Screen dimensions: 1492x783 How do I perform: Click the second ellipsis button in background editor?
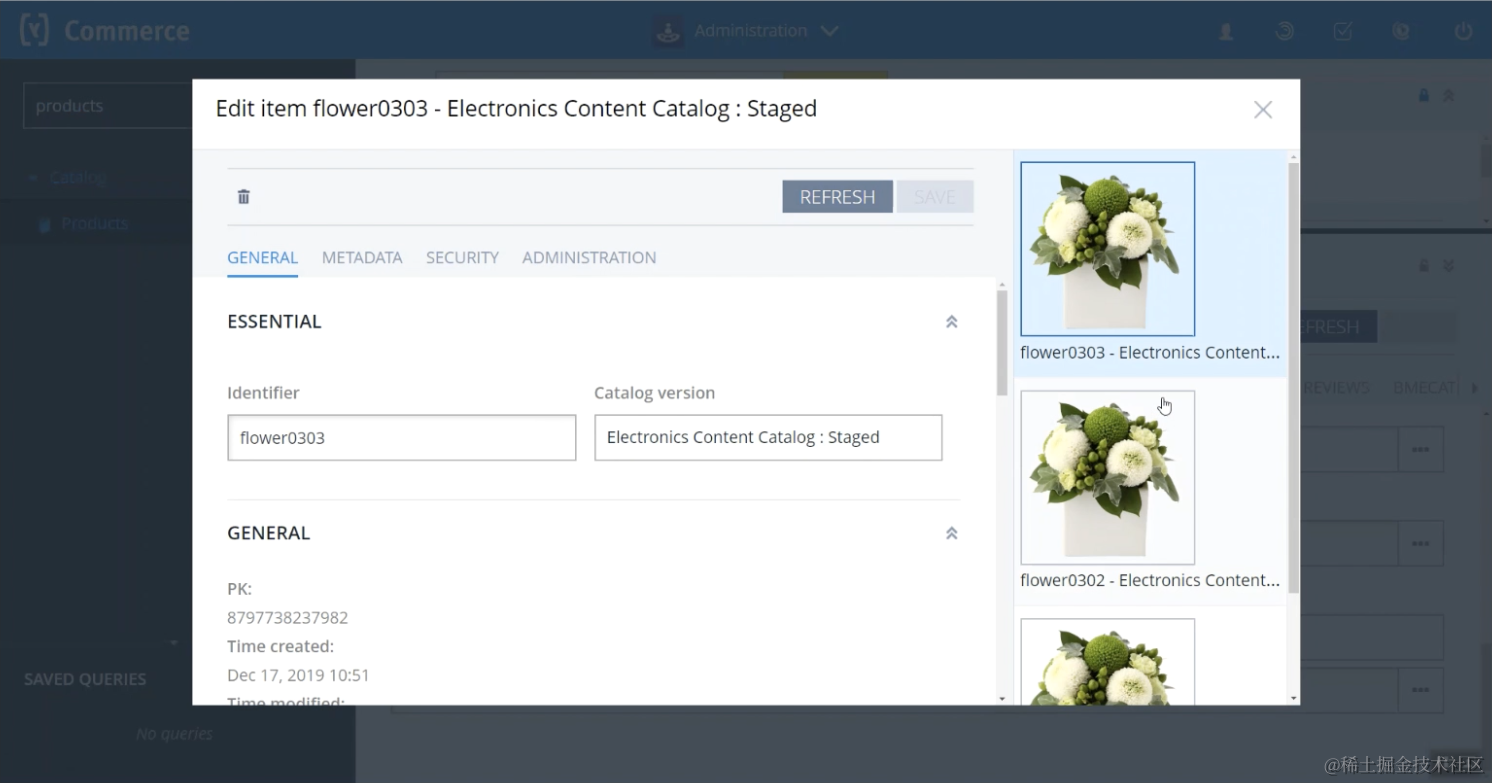tap(1420, 543)
